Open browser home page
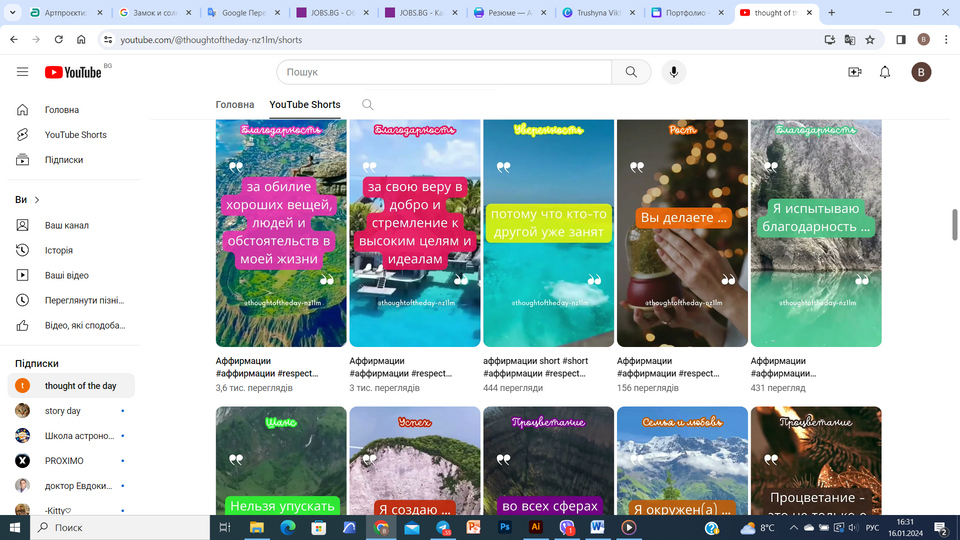The width and height of the screenshot is (960, 540). click(x=81, y=40)
